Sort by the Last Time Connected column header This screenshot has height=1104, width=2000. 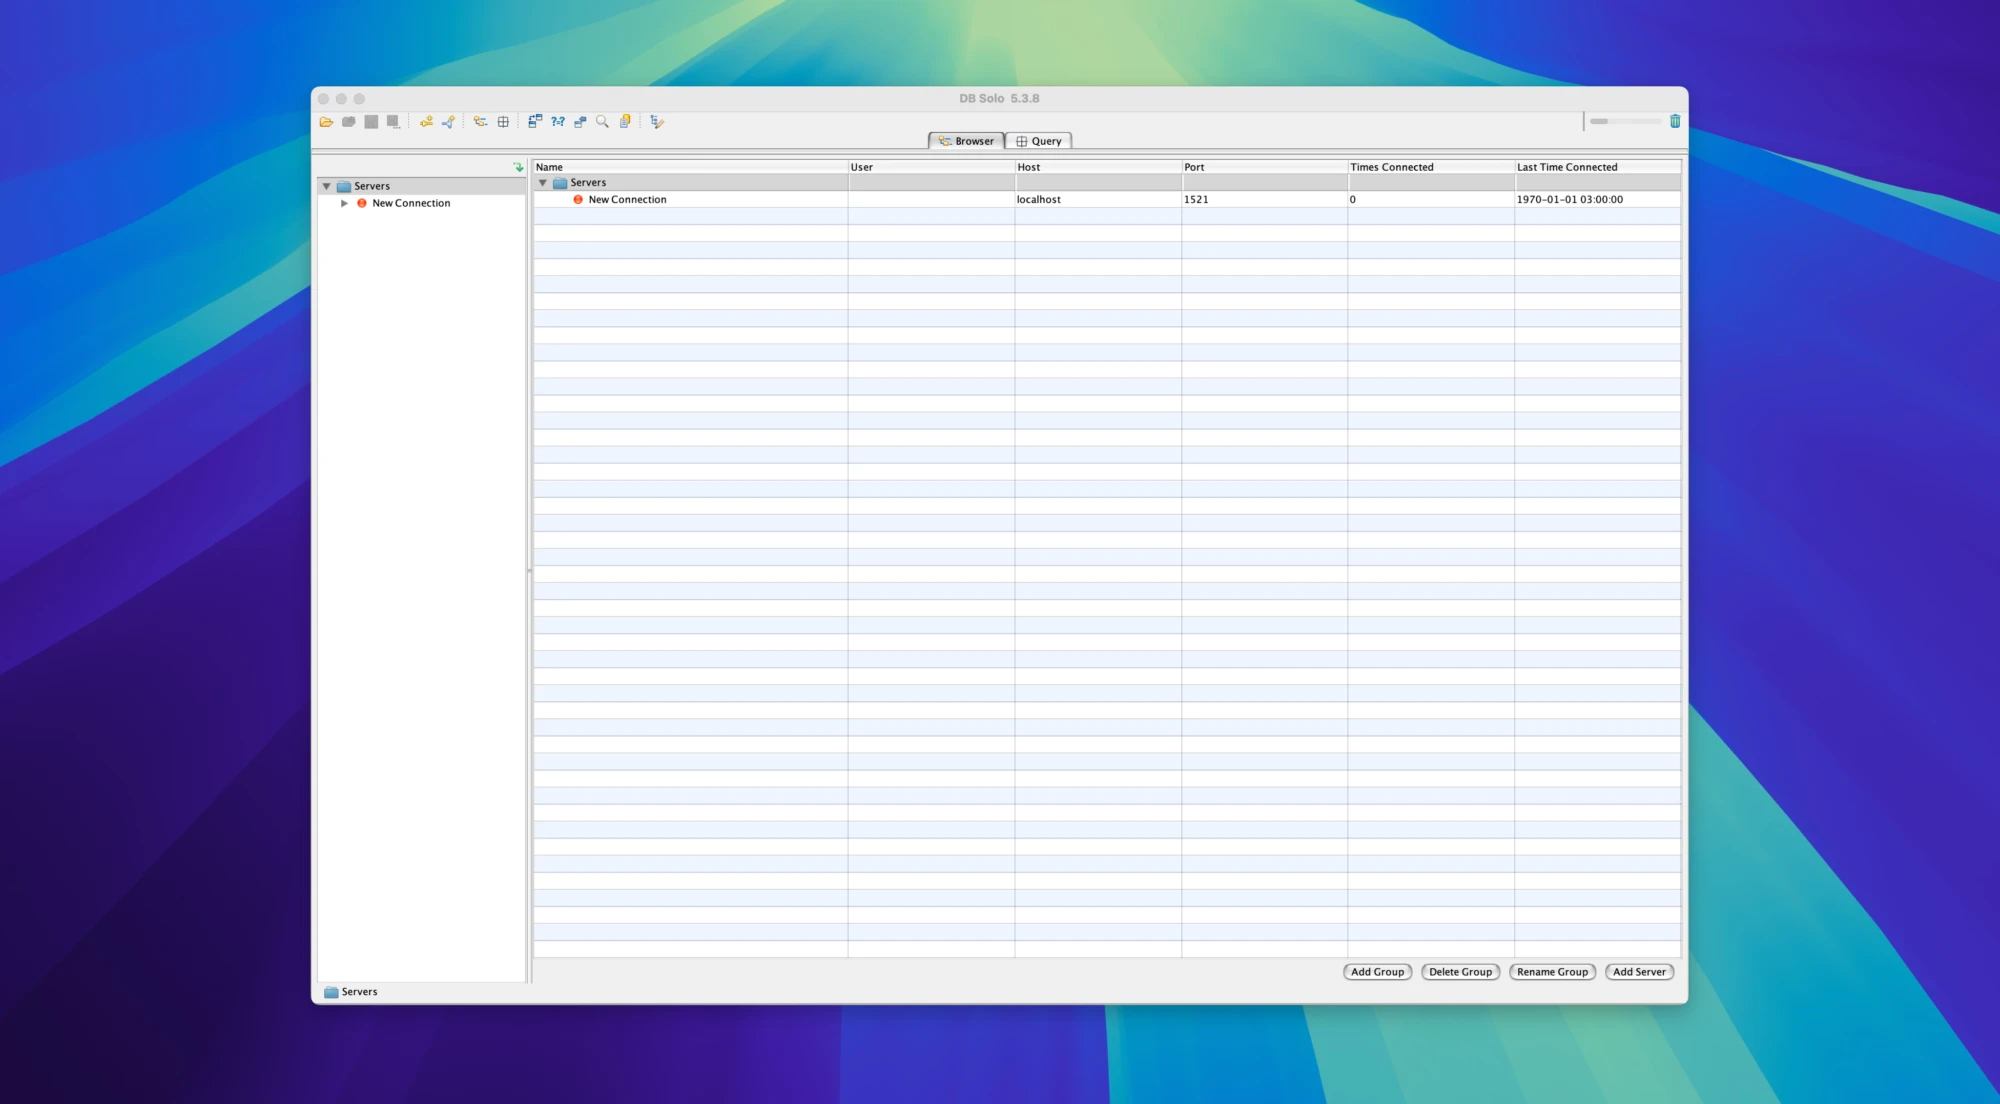(1596, 167)
